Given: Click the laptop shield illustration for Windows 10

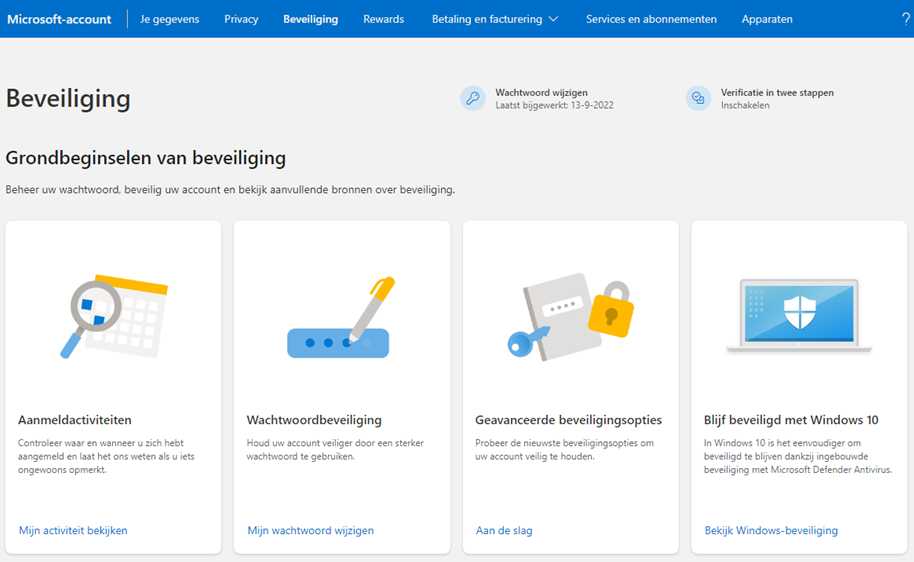Looking at the screenshot, I should pos(799,315).
